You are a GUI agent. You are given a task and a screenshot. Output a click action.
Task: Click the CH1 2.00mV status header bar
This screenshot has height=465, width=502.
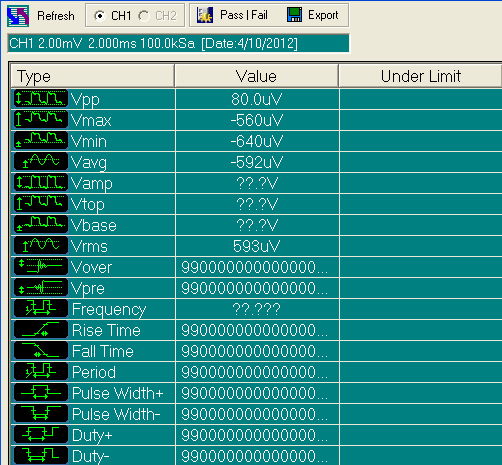(x=179, y=43)
